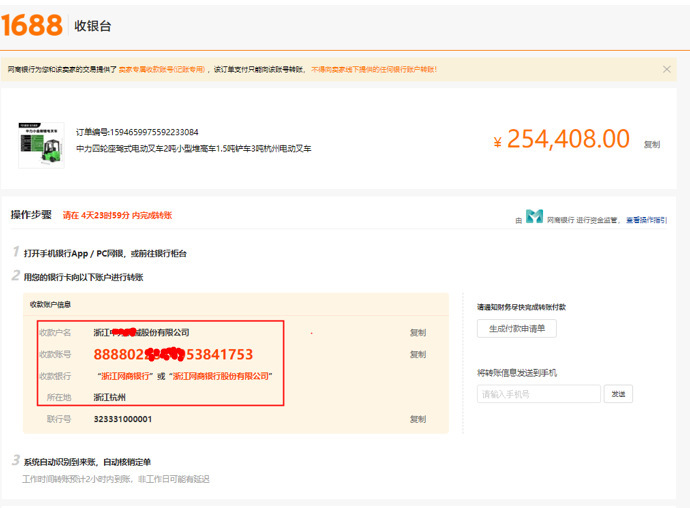Dismiss the yellow notice banner

click(667, 69)
